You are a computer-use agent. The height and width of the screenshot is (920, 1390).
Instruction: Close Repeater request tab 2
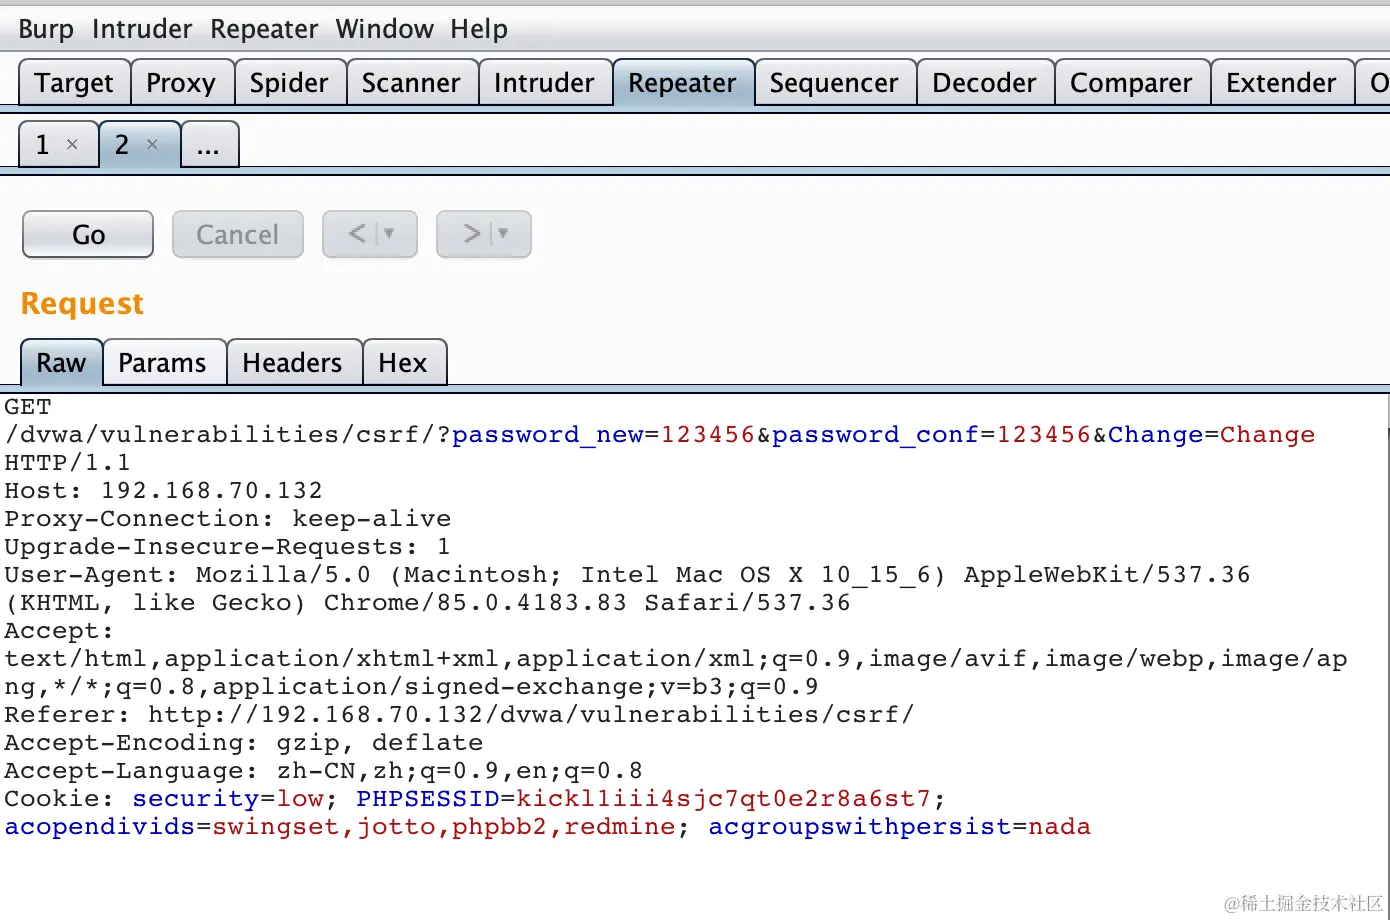(152, 144)
